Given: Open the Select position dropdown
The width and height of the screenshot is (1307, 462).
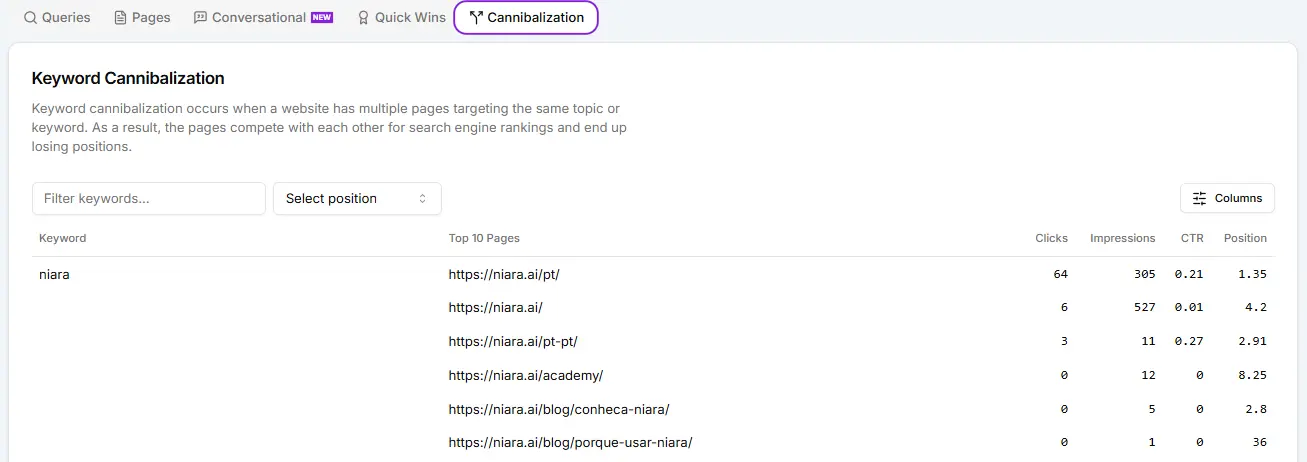Looking at the screenshot, I should [357, 198].
